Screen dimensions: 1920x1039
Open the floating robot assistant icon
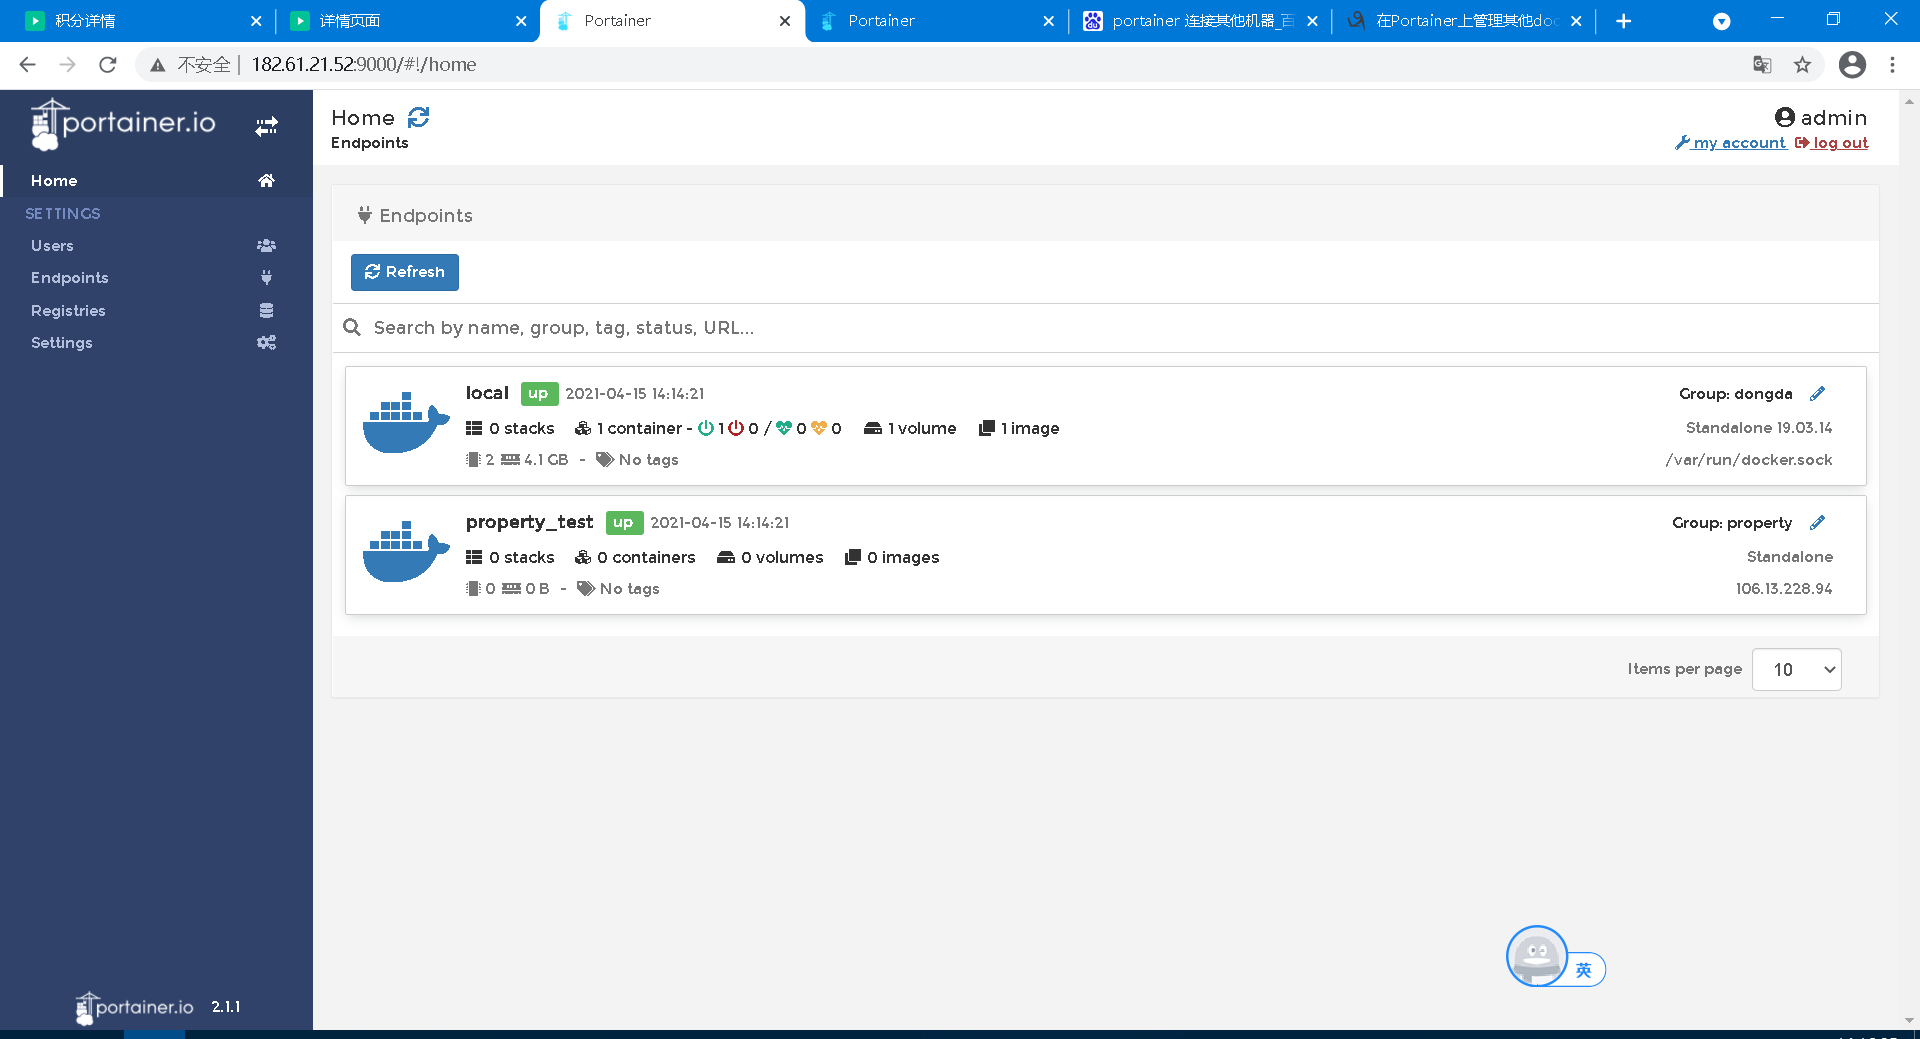point(1535,955)
